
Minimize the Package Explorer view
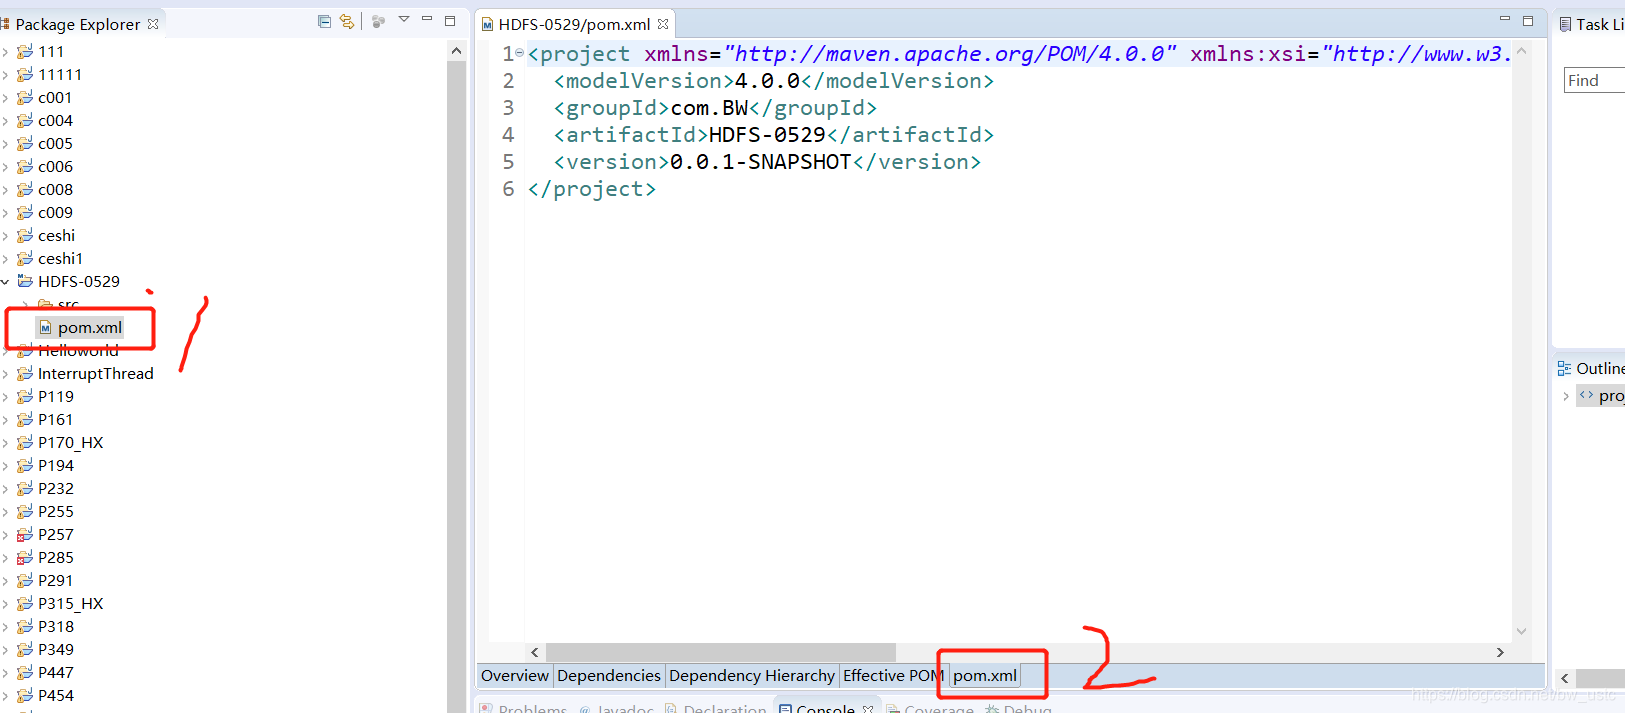pyautogui.click(x=427, y=19)
